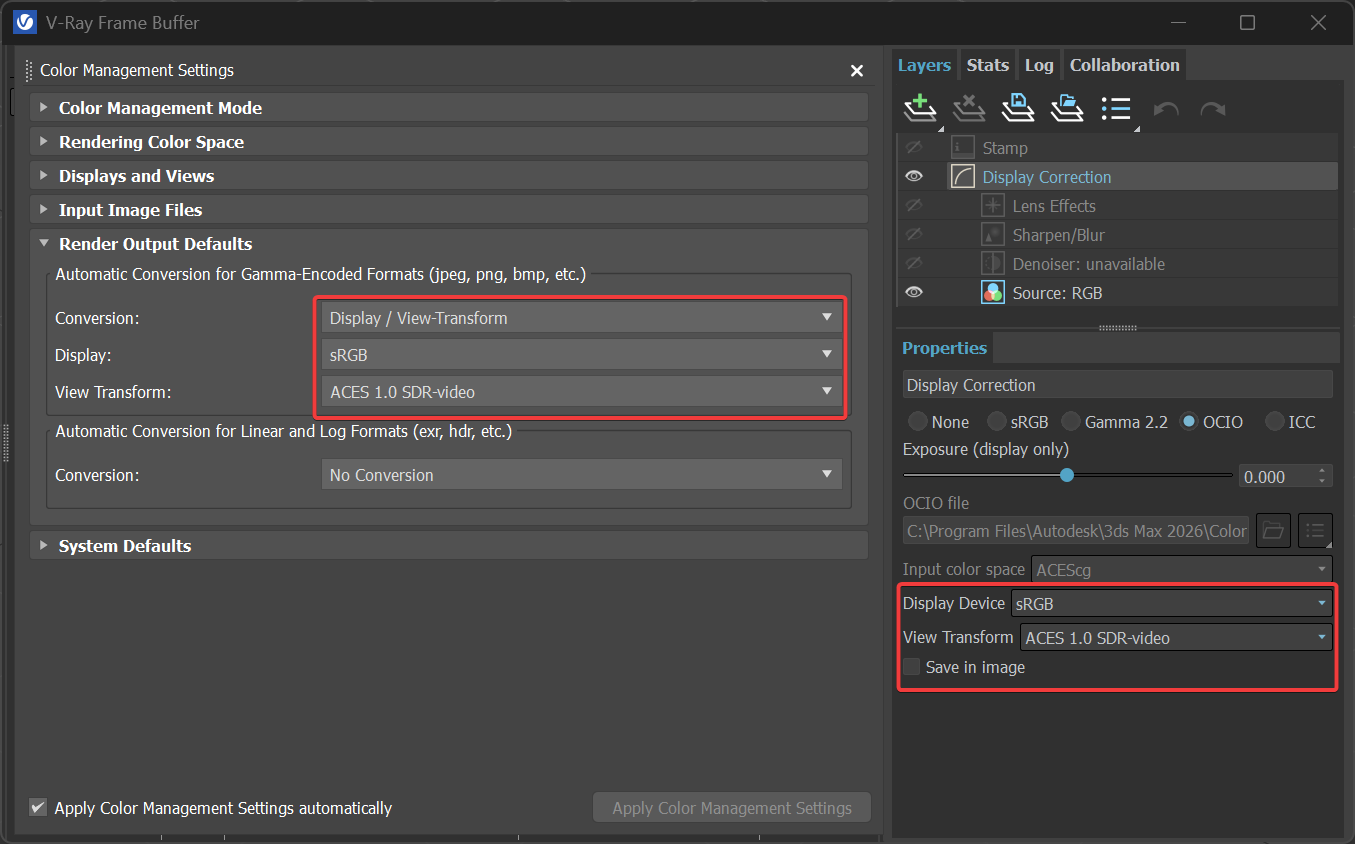
Task: Browse for OCIO file with folder icon
Action: click(x=1273, y=530)
